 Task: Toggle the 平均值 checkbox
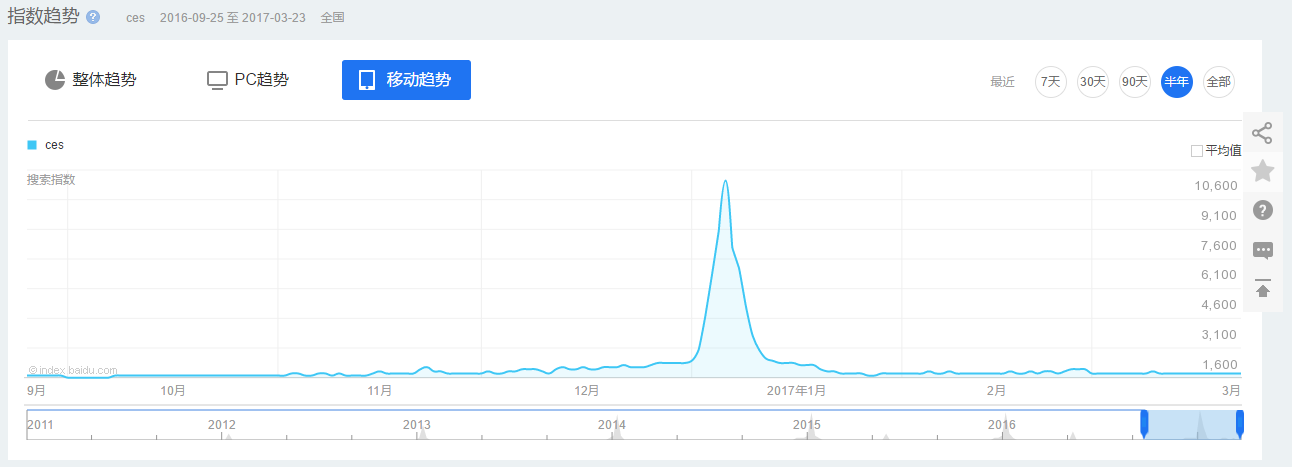[1196, 151]
